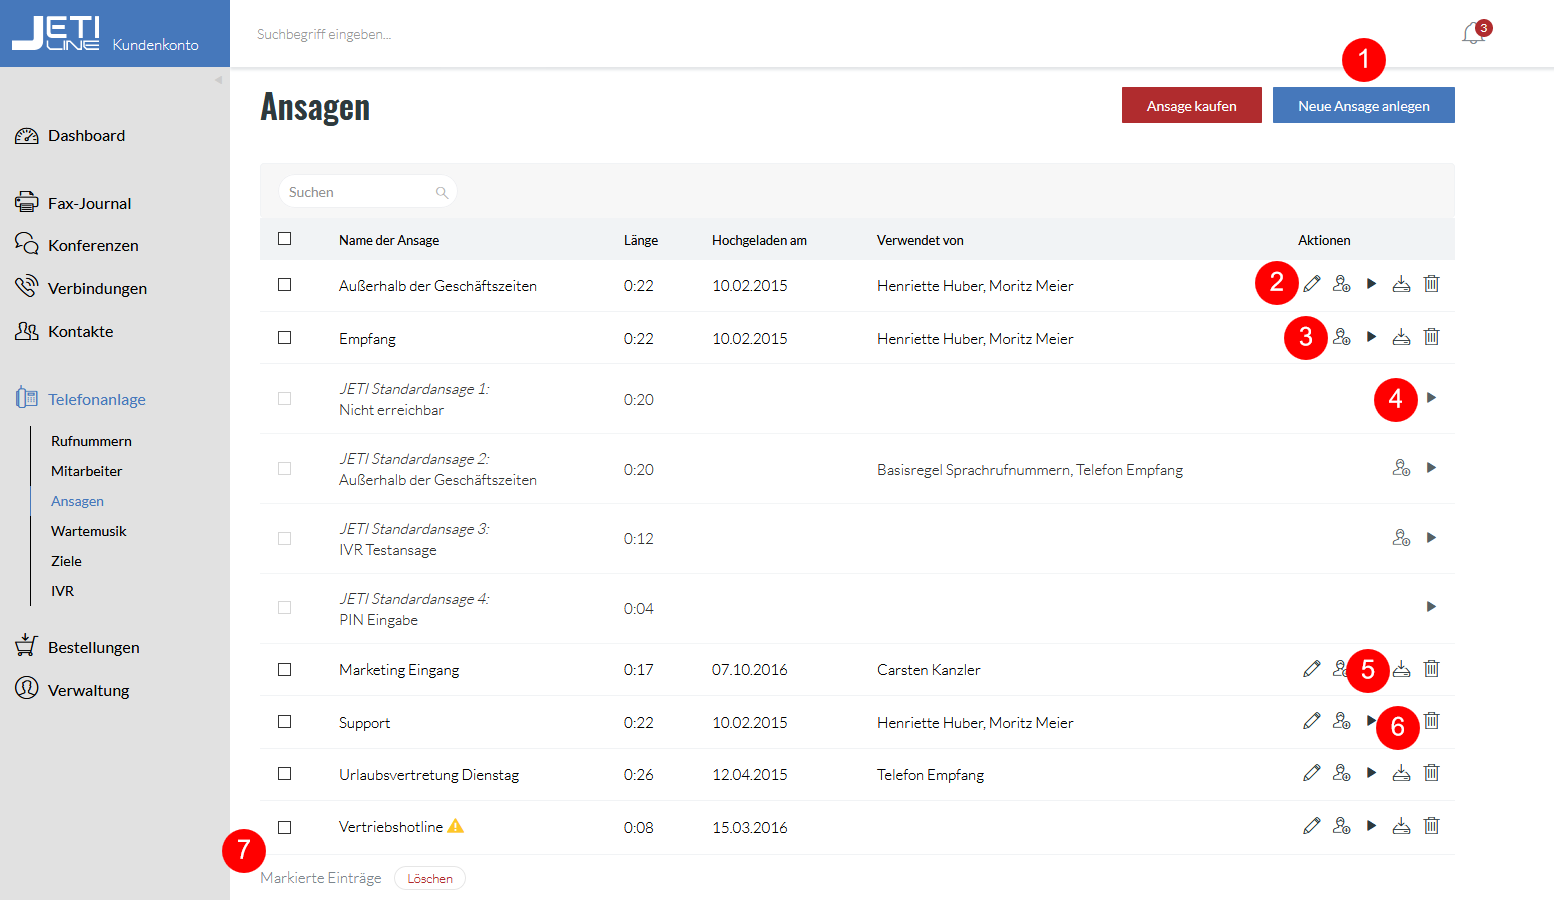Click the warning icon next to Vertriebshotline
Viewport: 1554px width, 900px height.
tap(456, 826)
